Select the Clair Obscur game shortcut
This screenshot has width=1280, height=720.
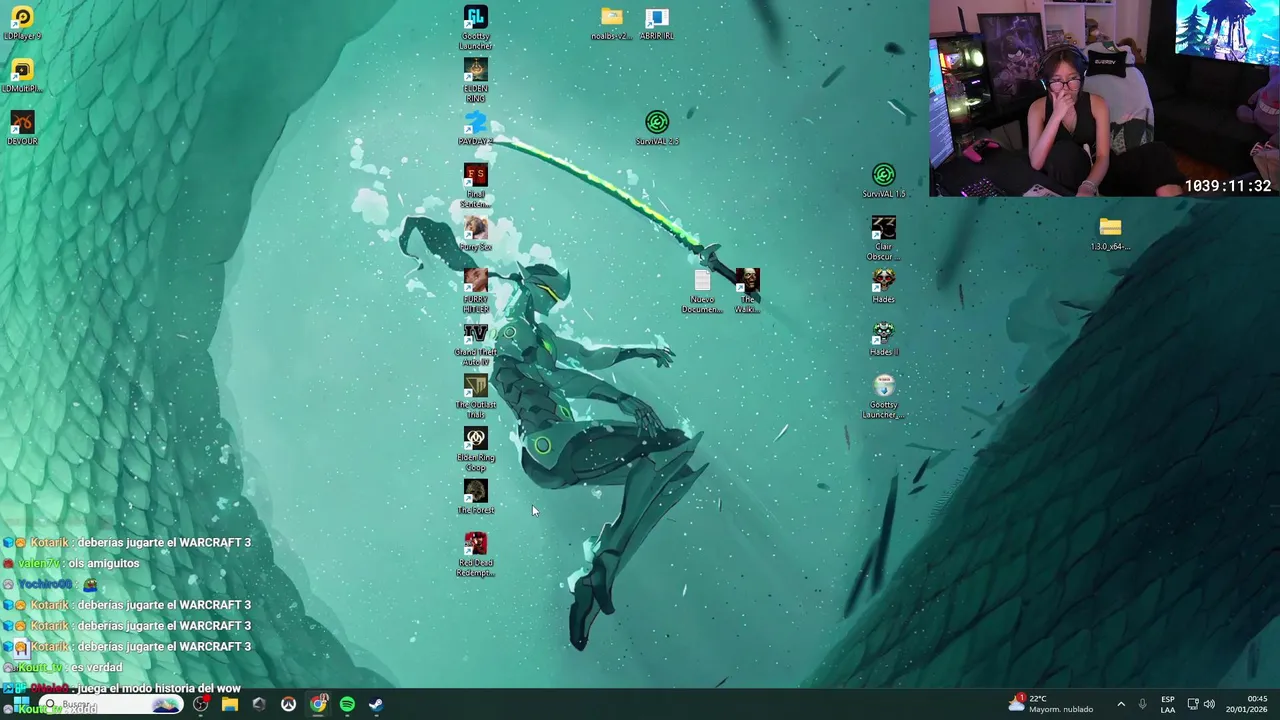tap(883, 239)
